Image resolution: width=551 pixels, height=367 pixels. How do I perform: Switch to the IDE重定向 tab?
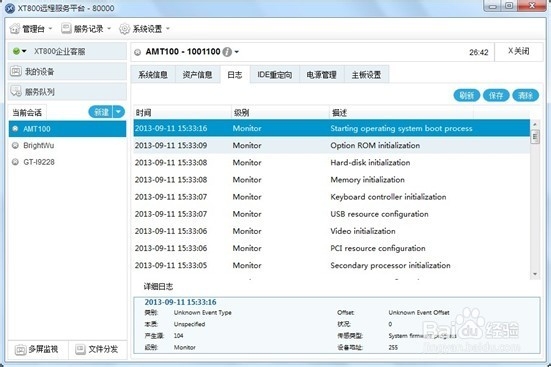tap(274, 75)
